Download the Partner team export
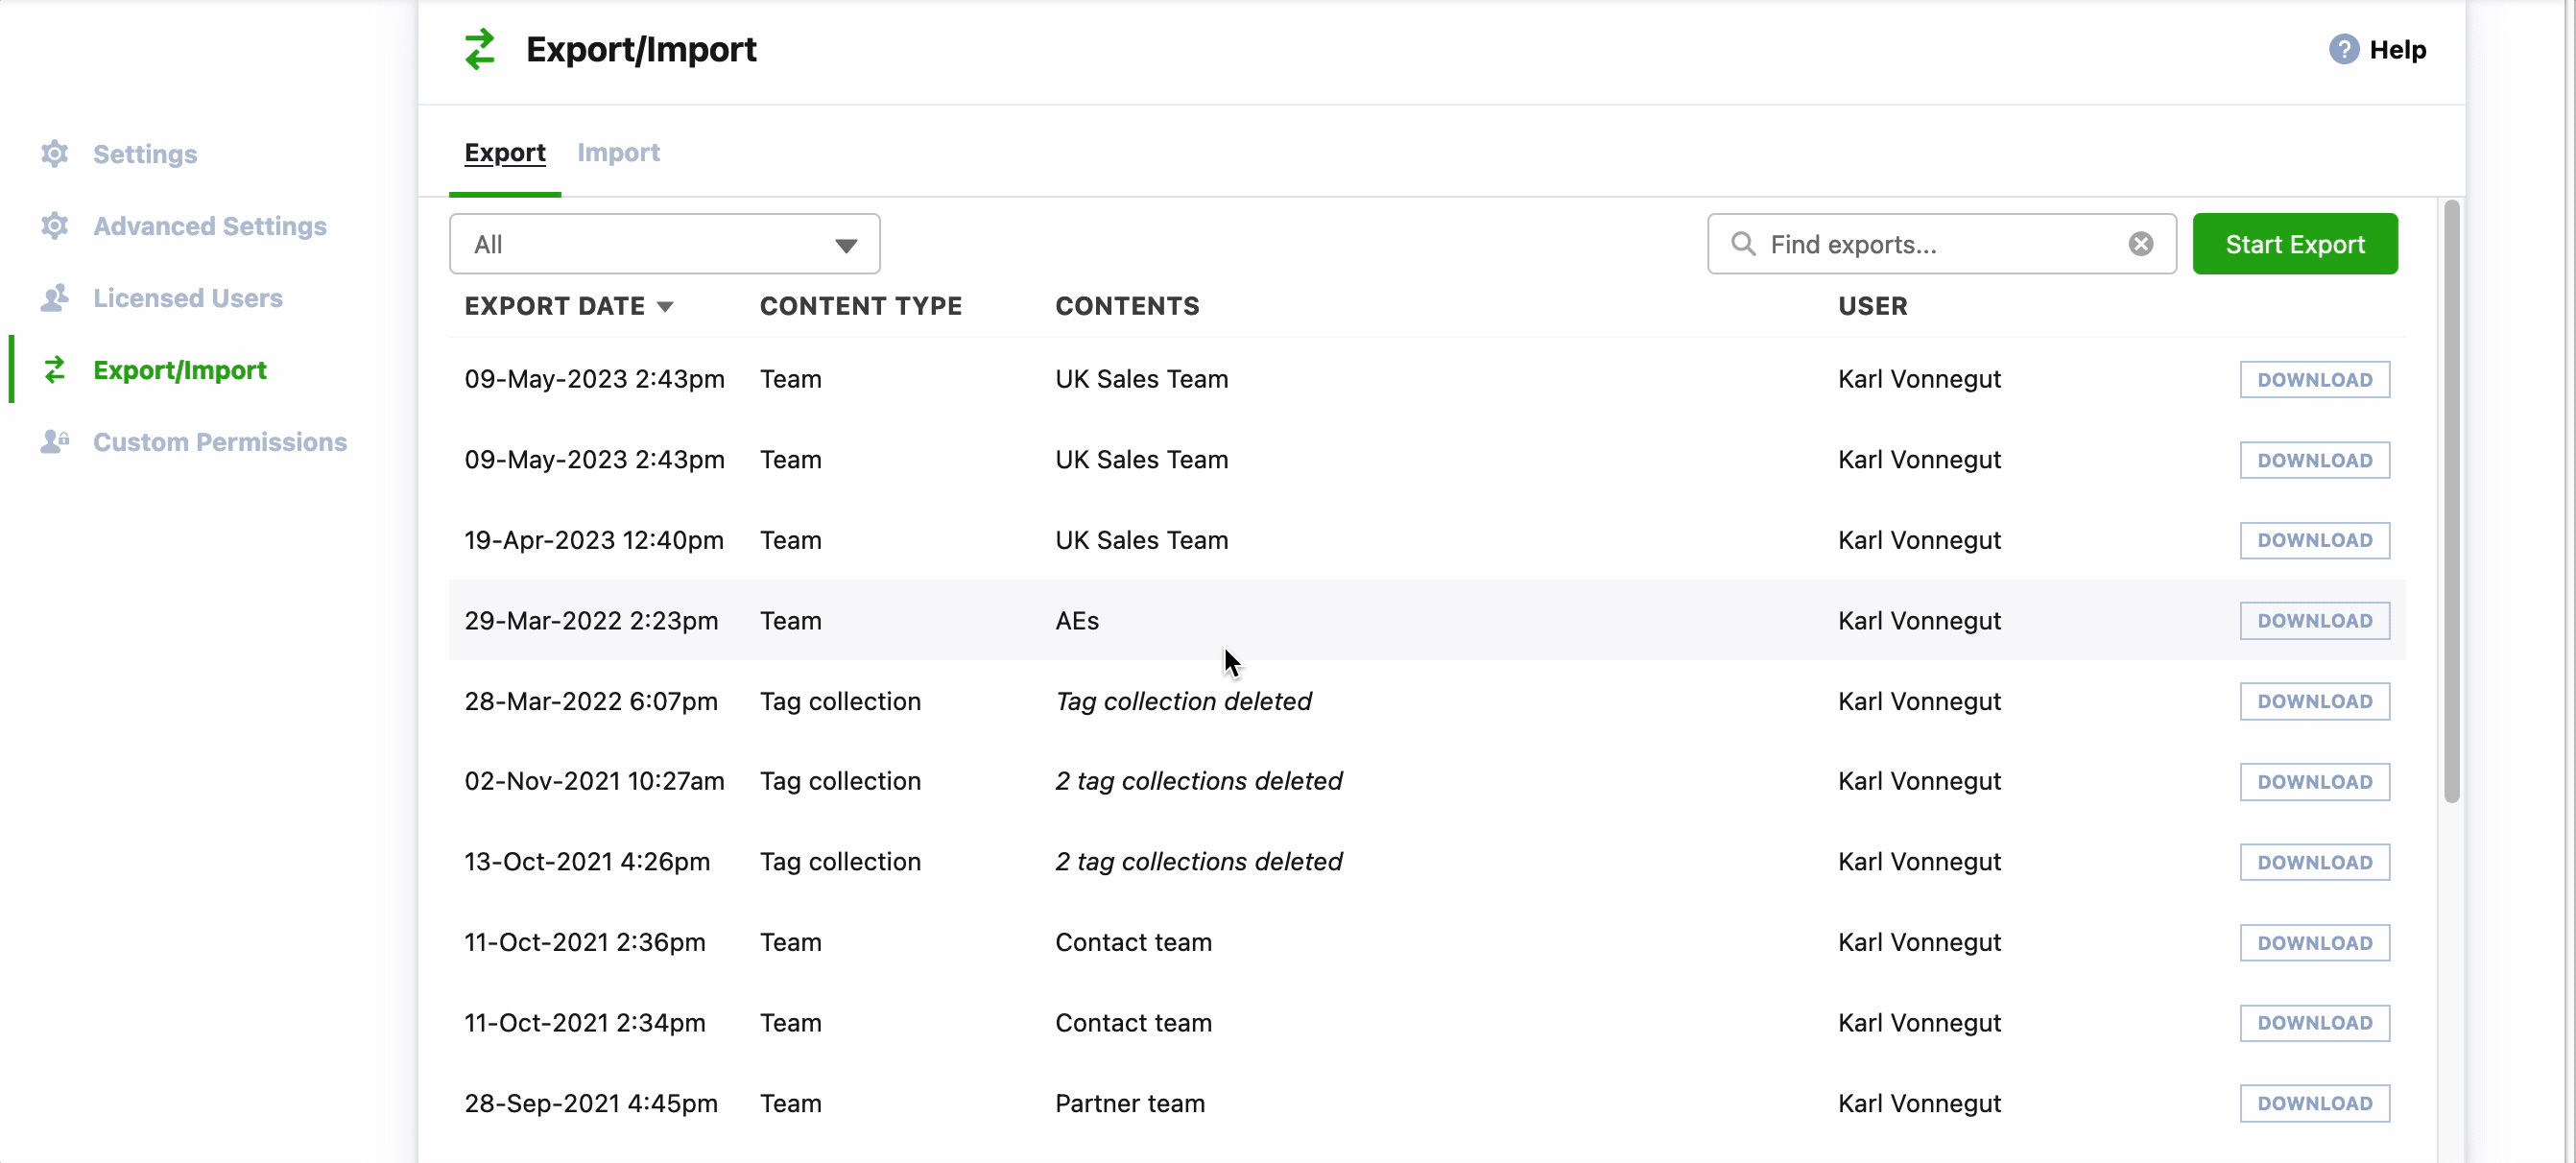 [2314, 1103]
